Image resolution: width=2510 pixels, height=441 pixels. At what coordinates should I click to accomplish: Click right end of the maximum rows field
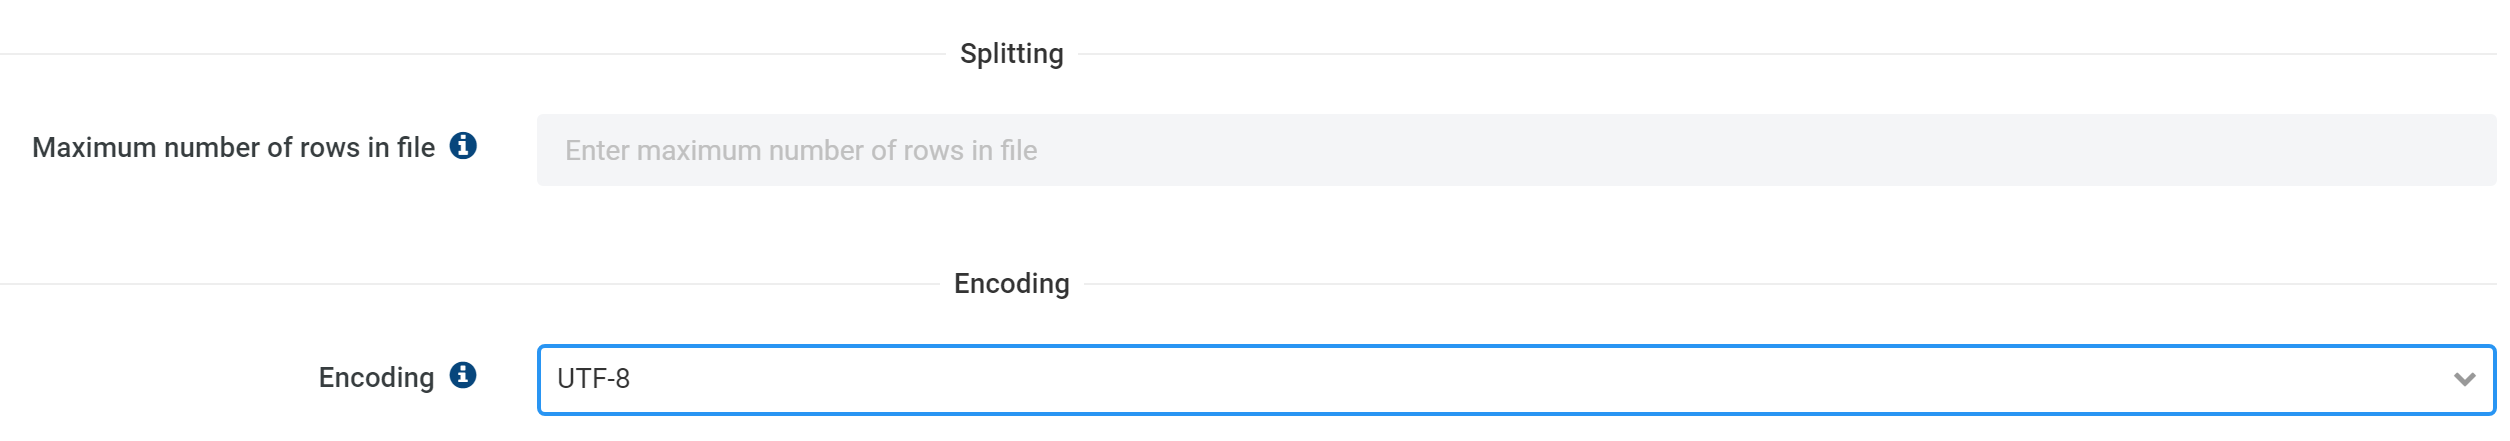[x=2450, y=150]
